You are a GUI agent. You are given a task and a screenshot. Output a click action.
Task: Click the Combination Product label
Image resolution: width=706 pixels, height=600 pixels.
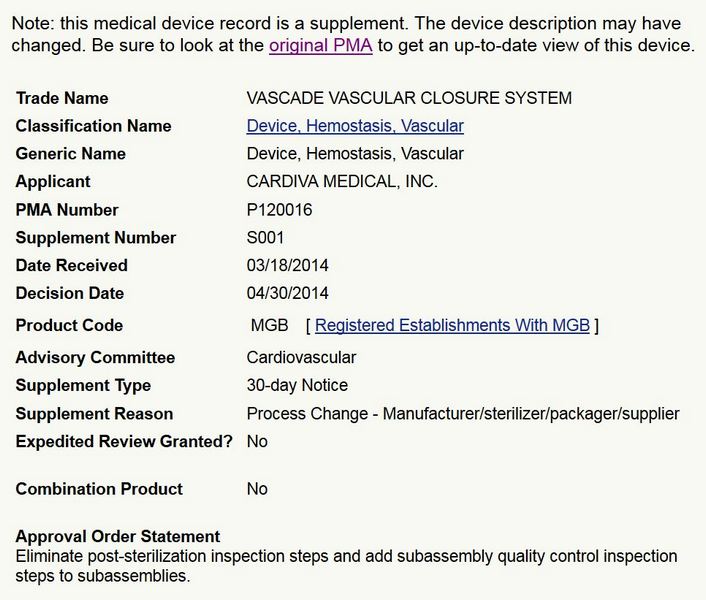(x=99, y=489)
